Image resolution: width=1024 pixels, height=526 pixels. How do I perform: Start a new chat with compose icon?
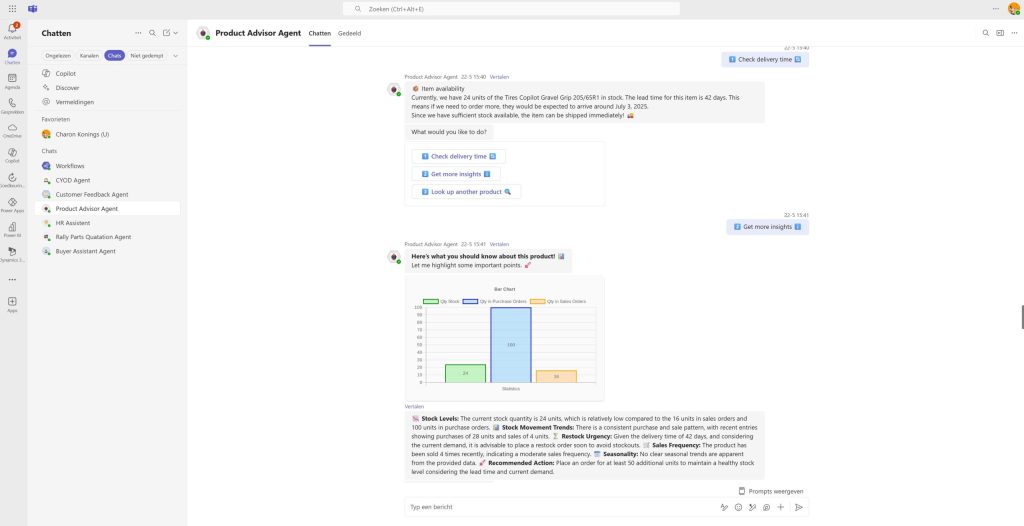pyautogui.click(x=167, y=33)
